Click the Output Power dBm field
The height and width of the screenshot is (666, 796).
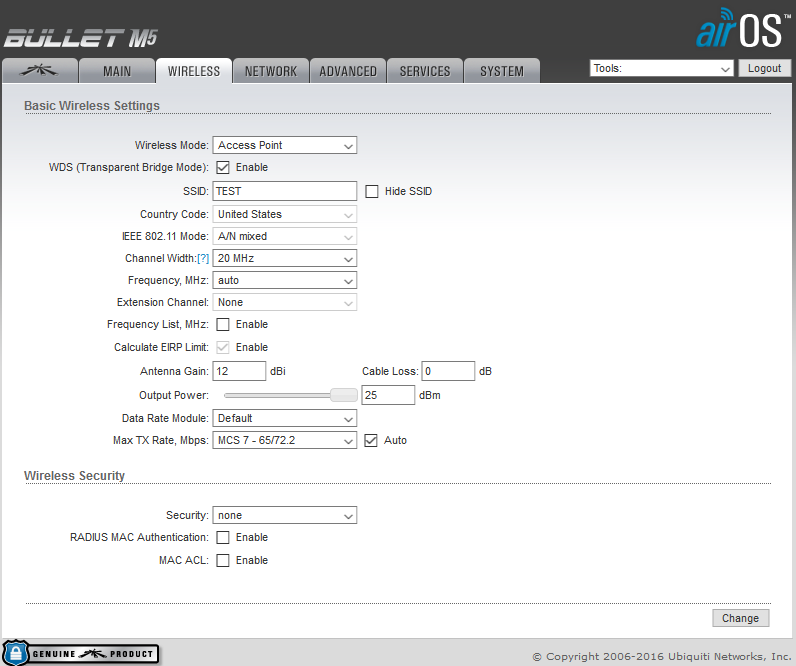(388, 395)
